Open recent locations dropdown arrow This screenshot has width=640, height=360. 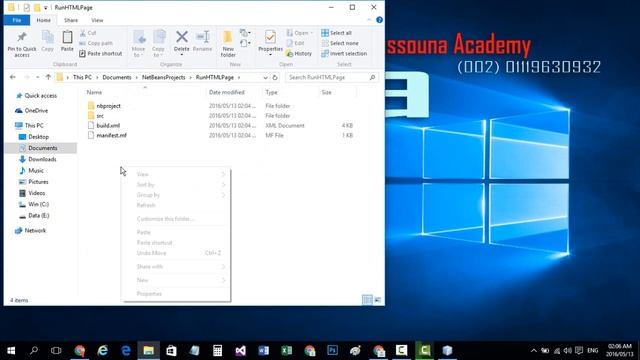point(37,77)
